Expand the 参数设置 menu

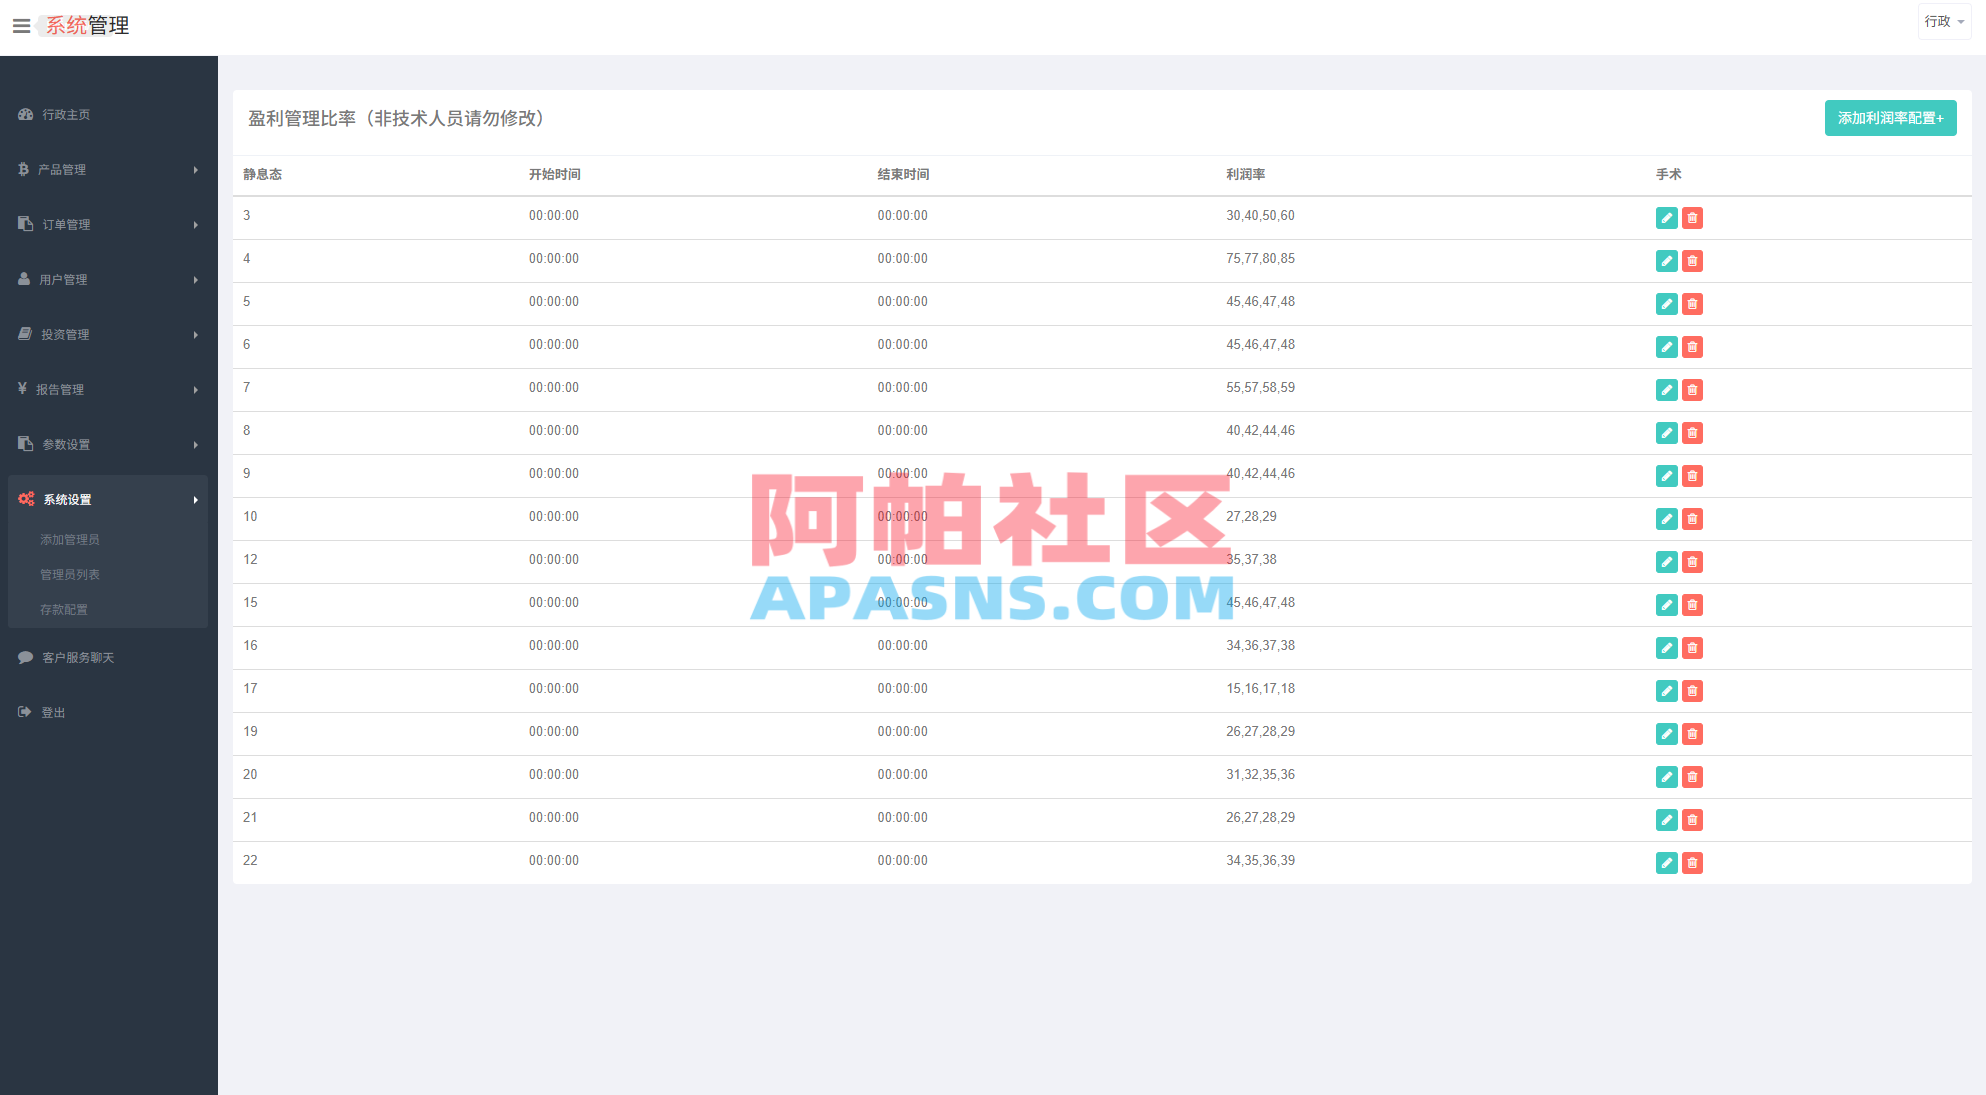point(66,444)
